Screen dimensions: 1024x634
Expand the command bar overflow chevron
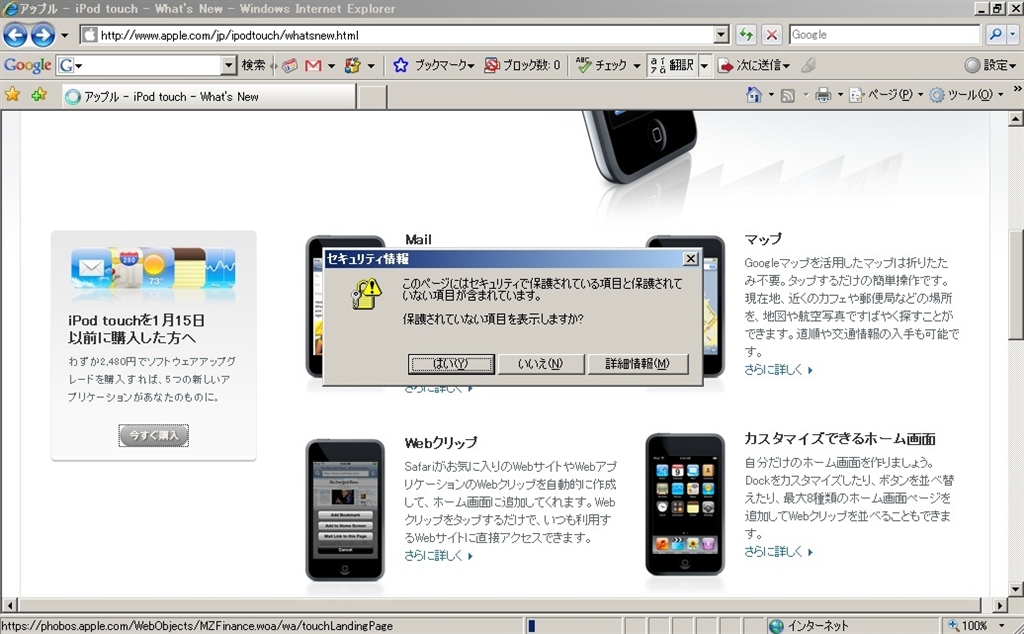1017,89
